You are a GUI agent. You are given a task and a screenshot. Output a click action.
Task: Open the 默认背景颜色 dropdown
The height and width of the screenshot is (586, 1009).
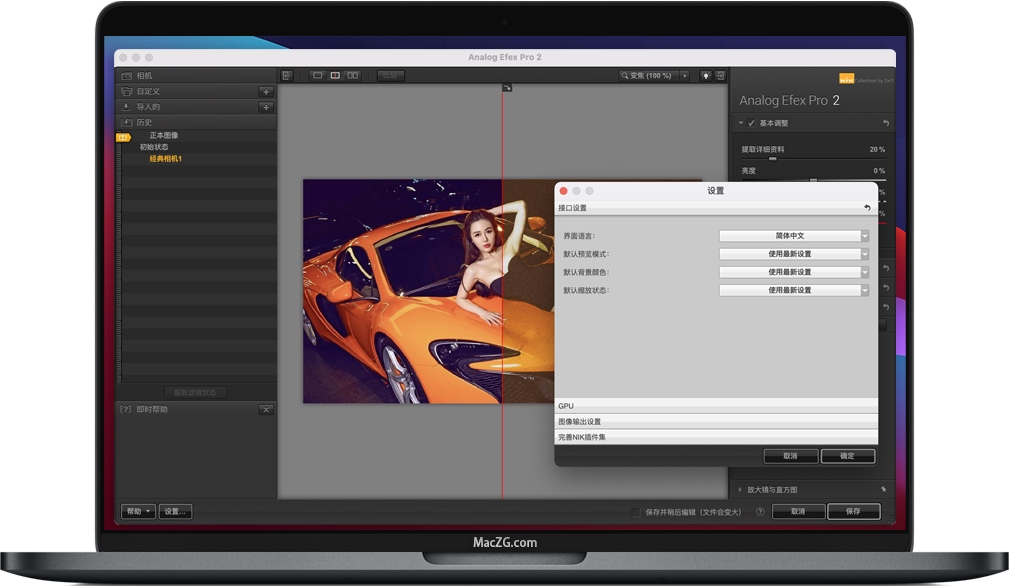pyautogui.click(x=794, y=272)
